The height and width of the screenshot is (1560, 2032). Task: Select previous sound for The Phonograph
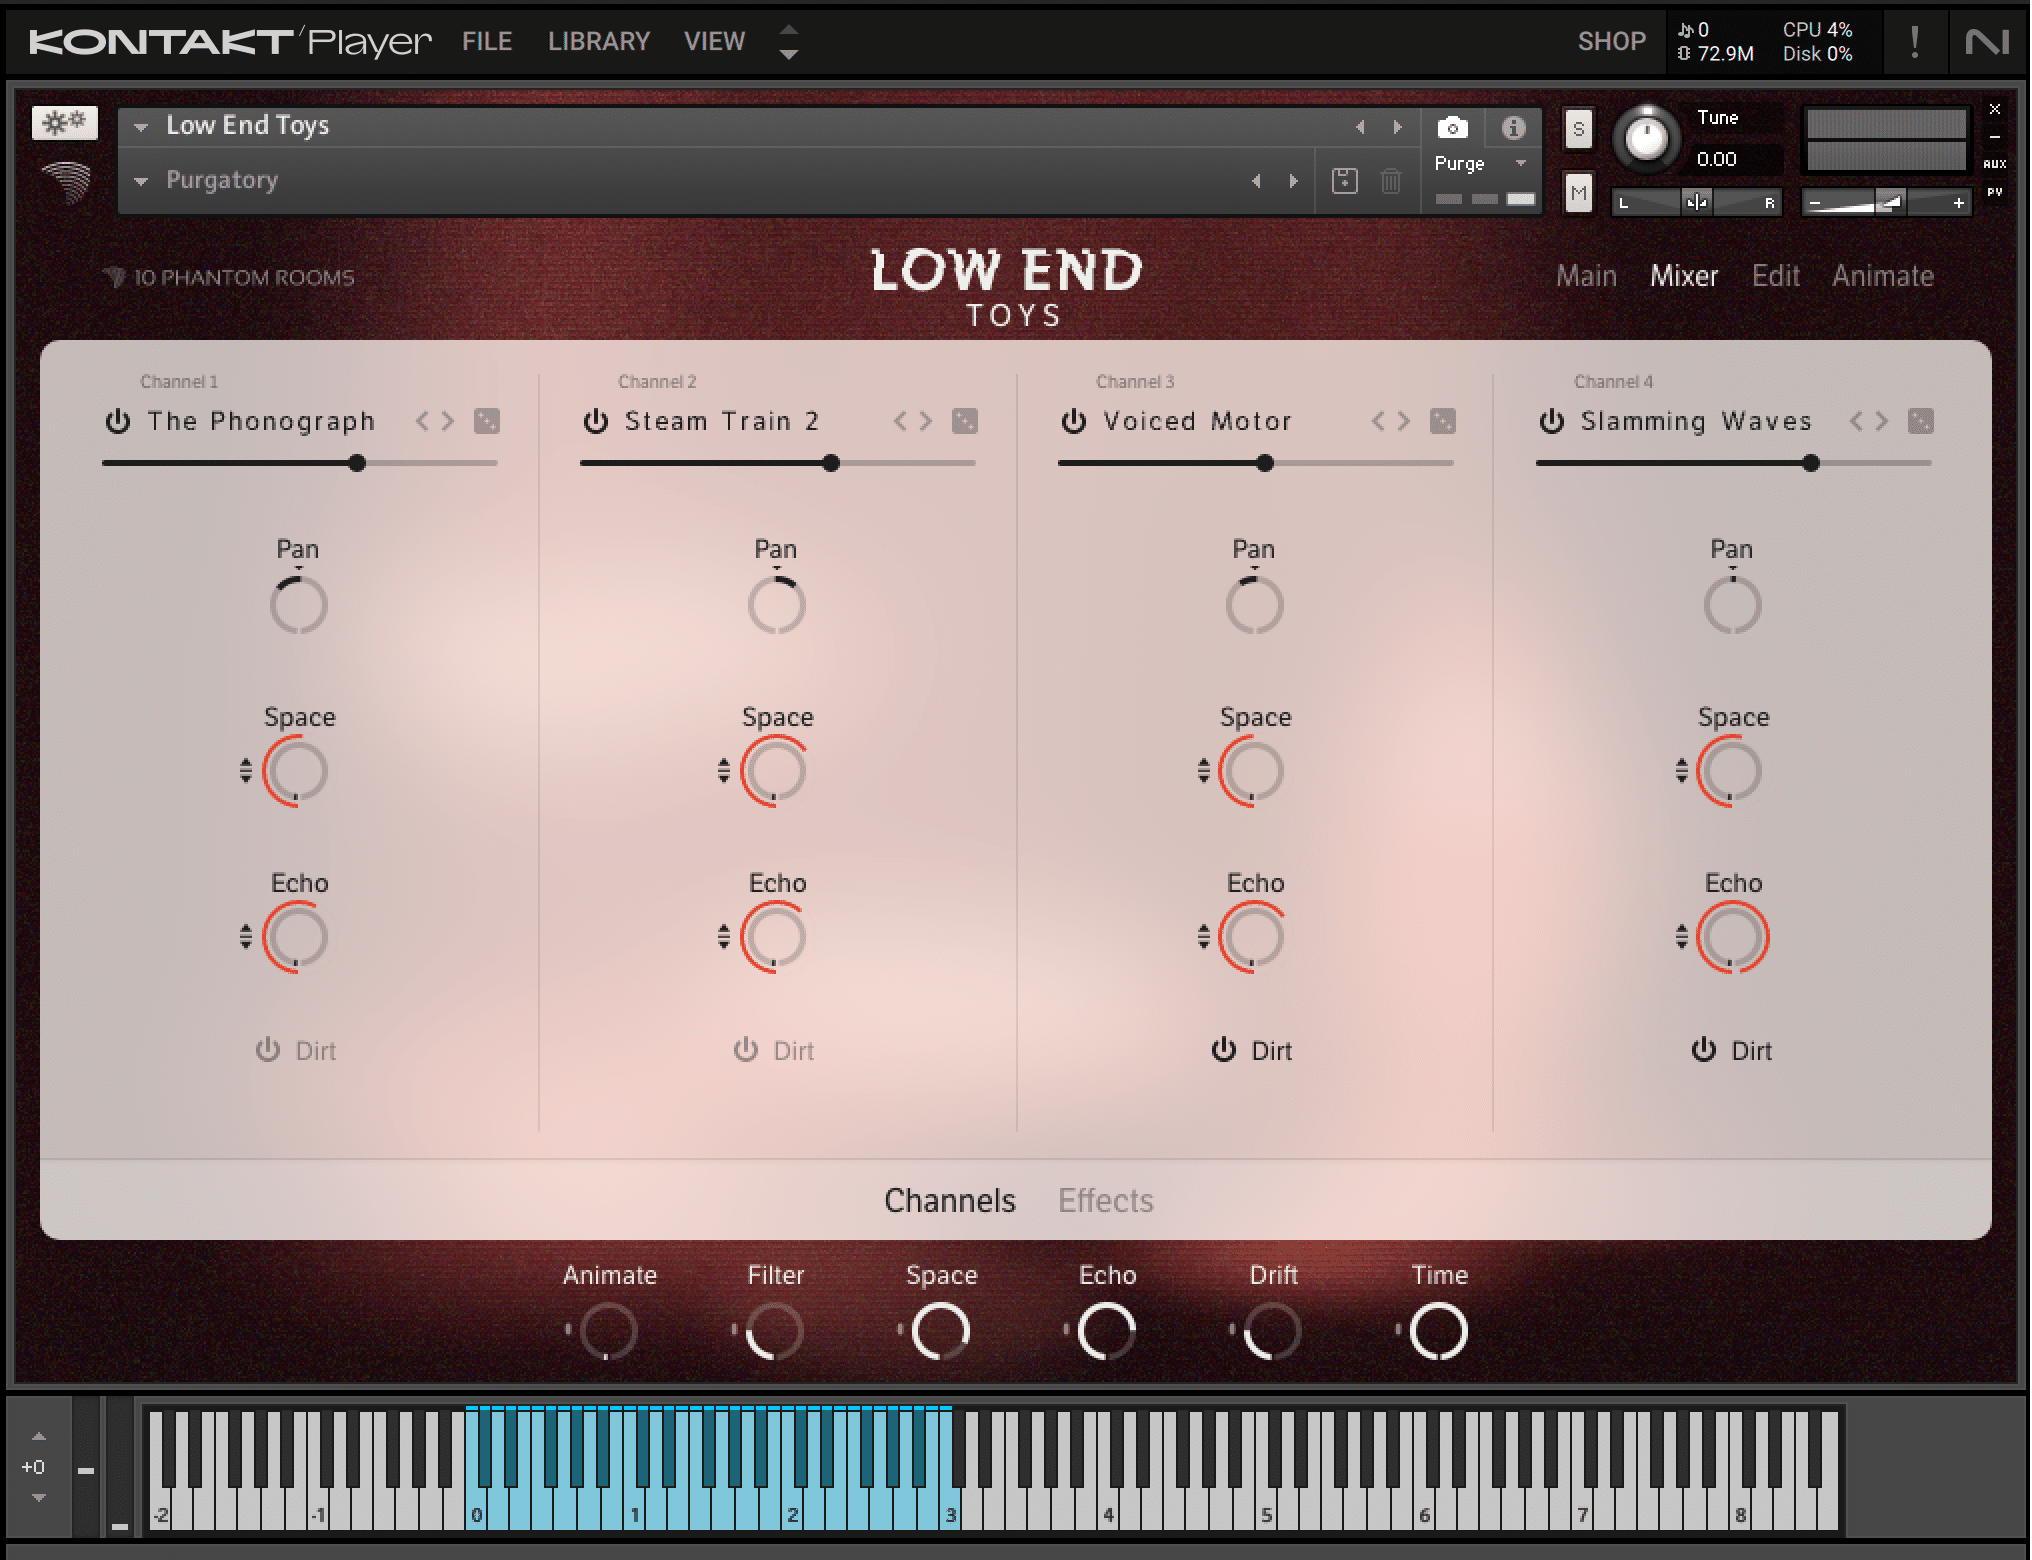tap(422, 421)
